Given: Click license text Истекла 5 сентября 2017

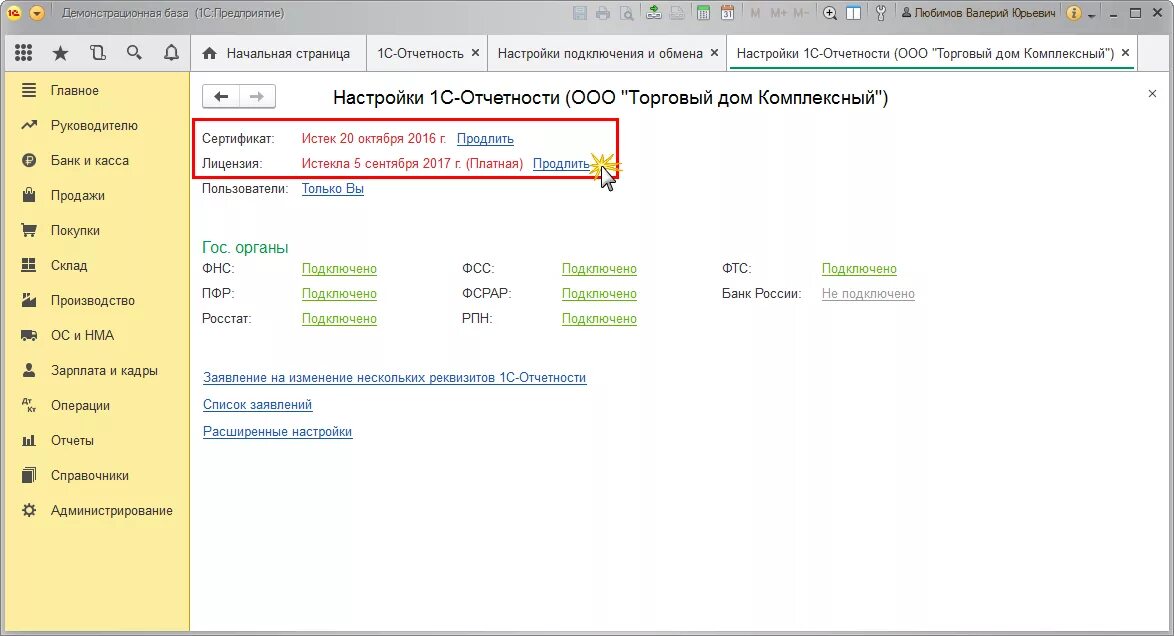Looking at the screenshot, I should coord(412,163).
